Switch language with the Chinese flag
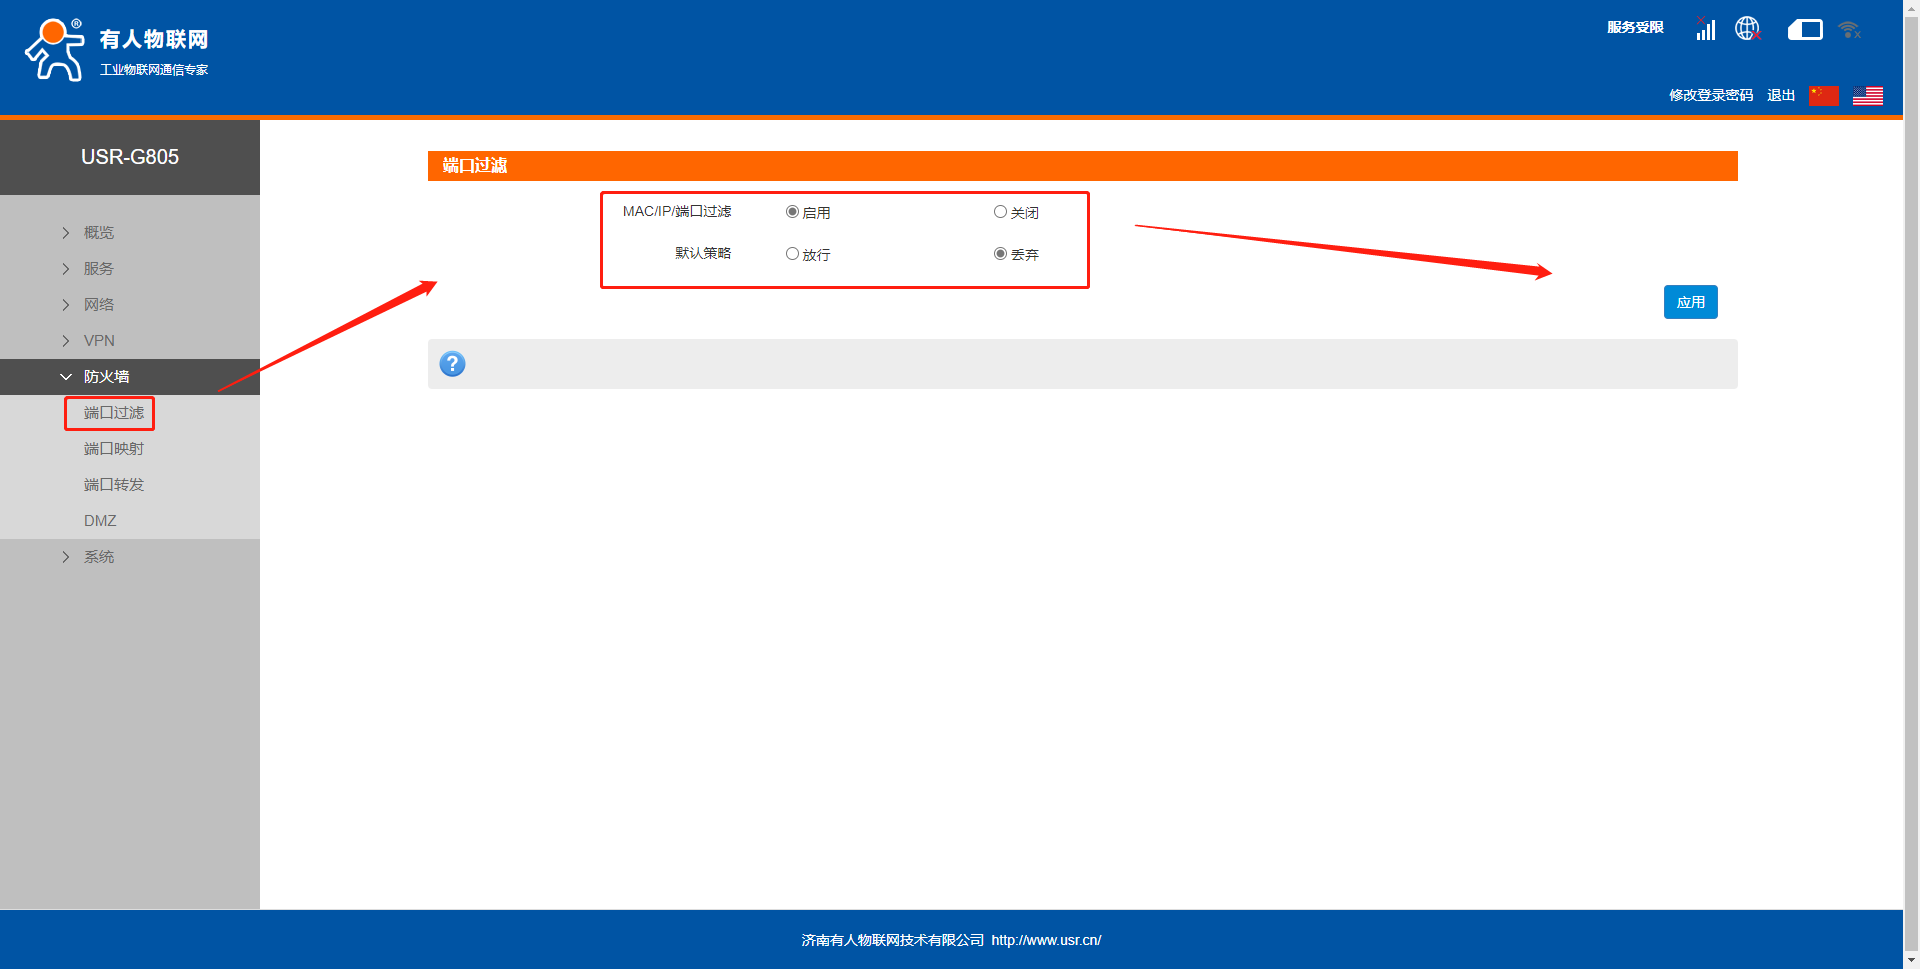1920x969 pixels. 1824,95
